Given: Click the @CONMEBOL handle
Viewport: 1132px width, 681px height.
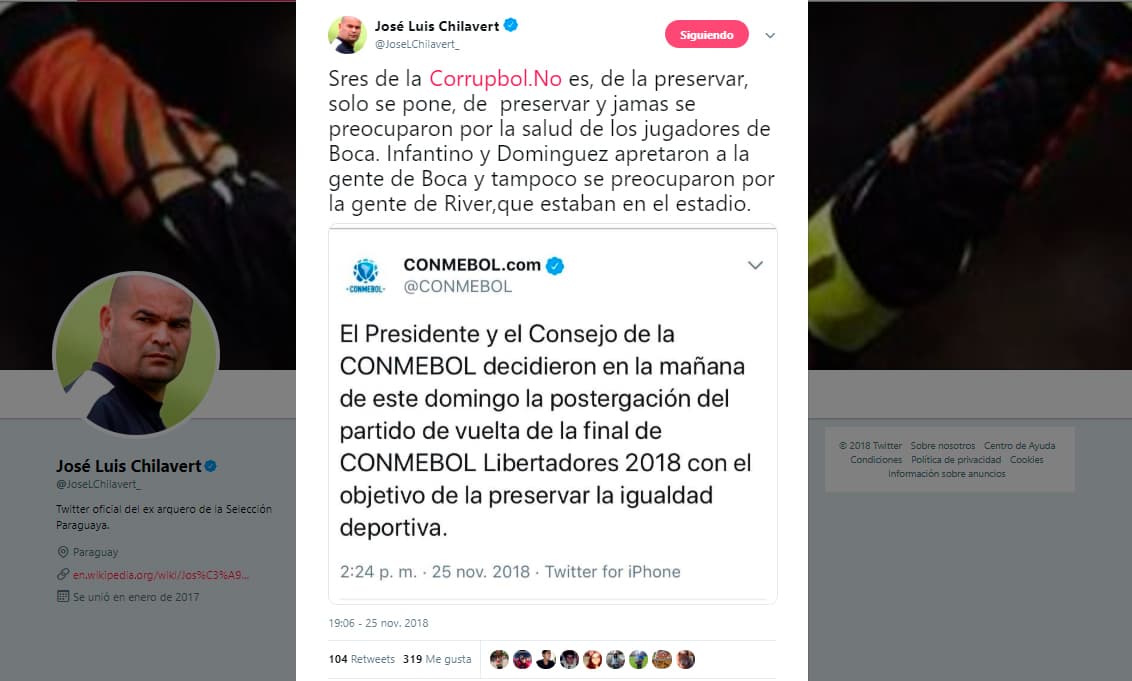Looking at the screenshot, I should pyautogui.click(x=458, y=287).
